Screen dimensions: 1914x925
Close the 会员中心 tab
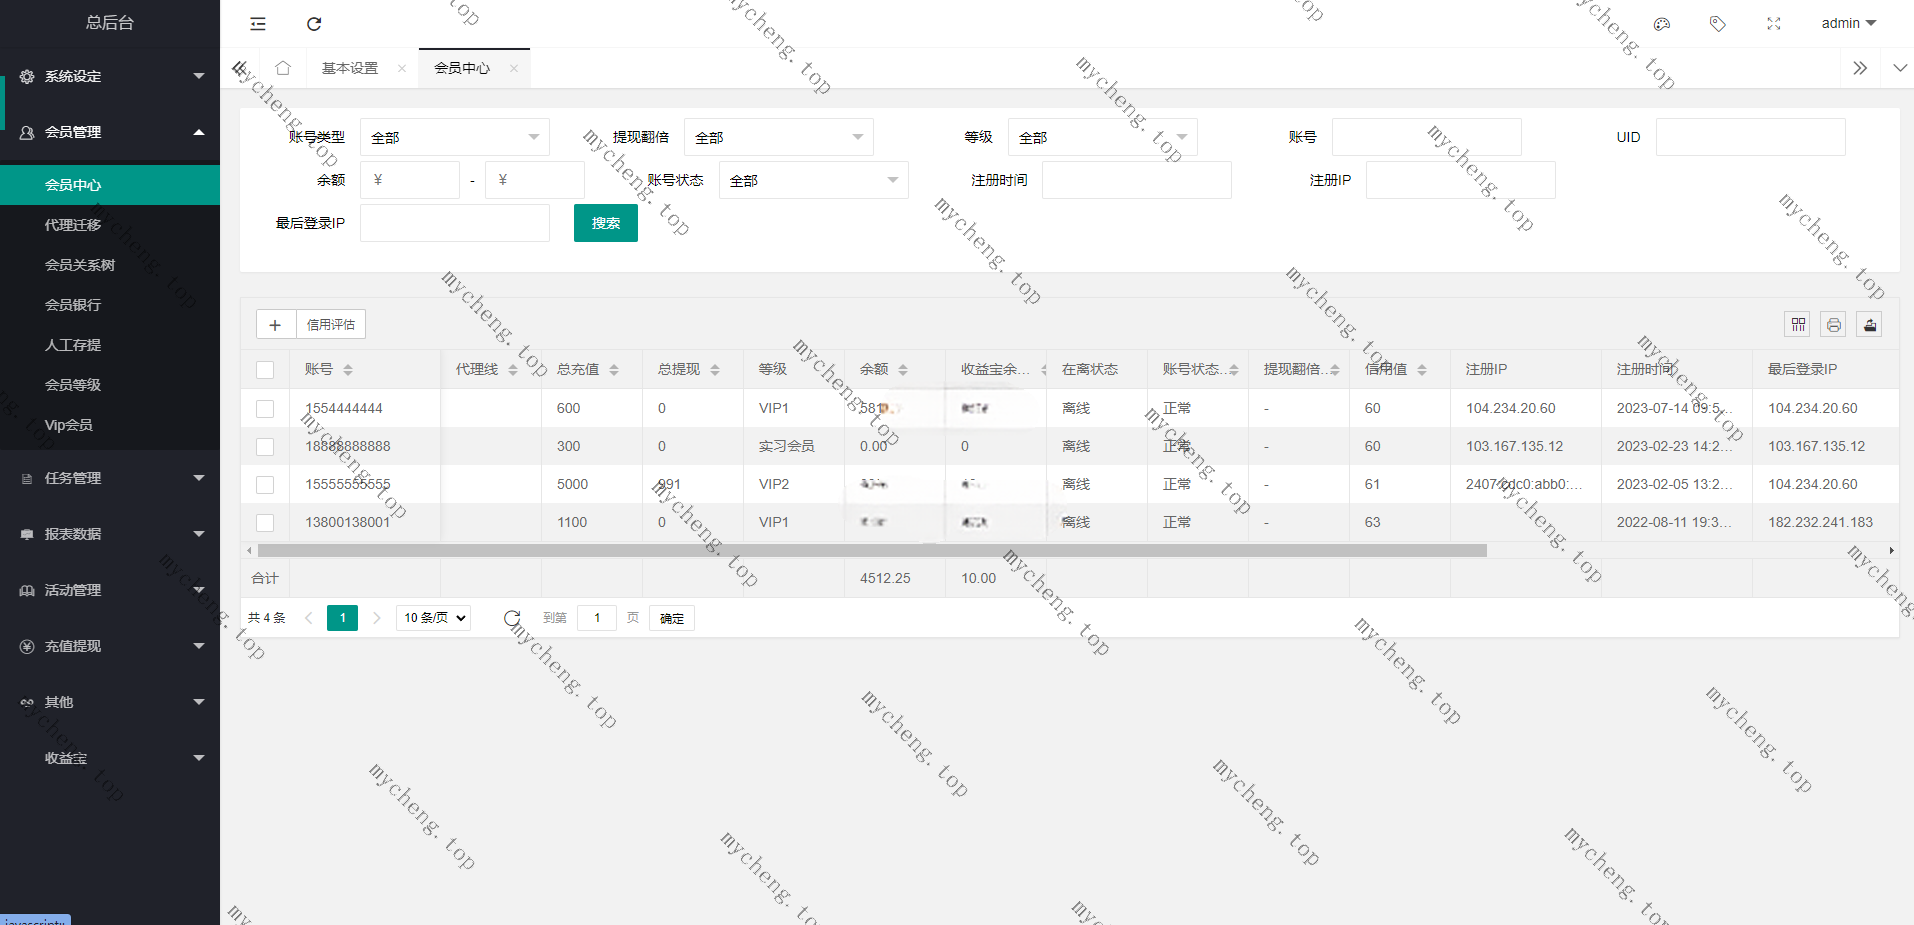click(514, 68)
